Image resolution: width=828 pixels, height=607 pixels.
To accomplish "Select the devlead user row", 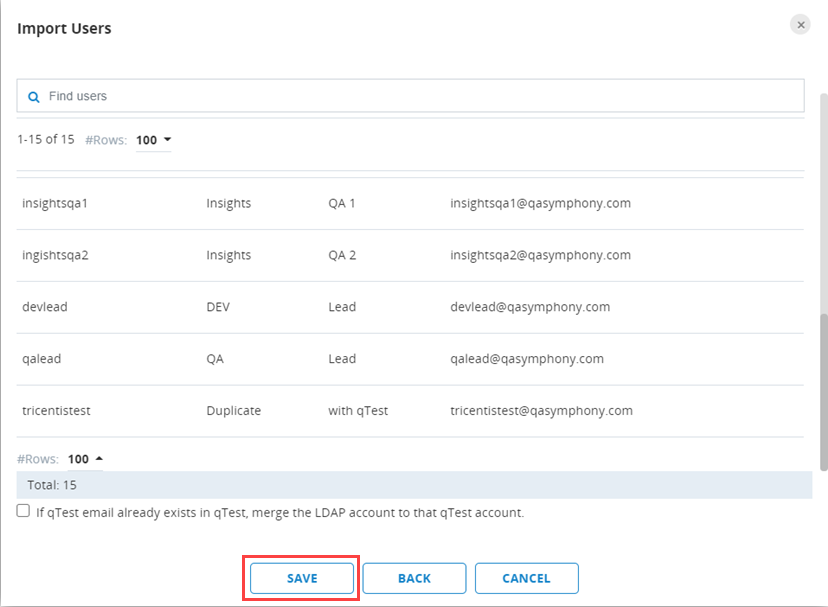I will (x=45, y=307).
